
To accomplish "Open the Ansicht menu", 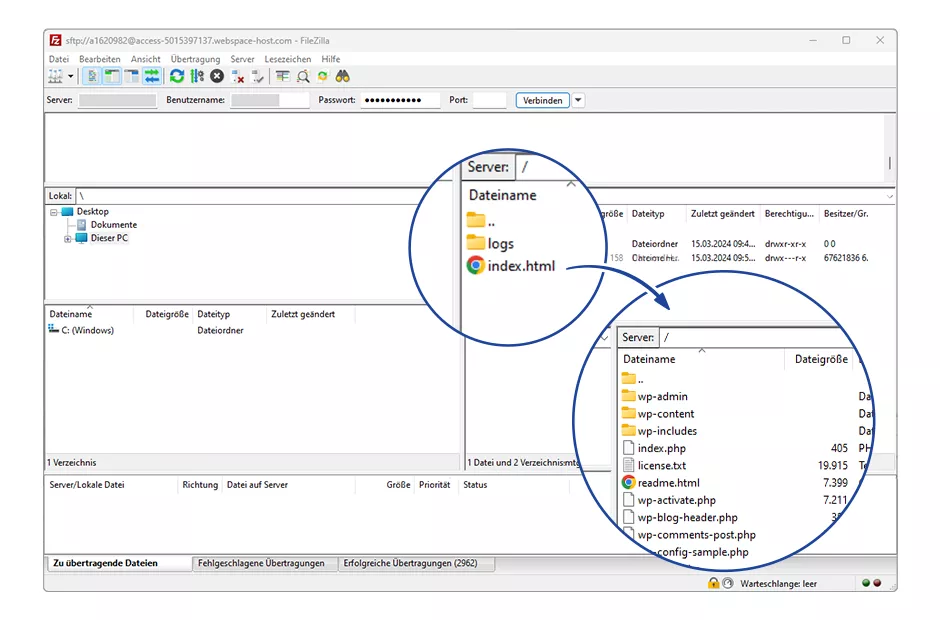I will 146,59.
